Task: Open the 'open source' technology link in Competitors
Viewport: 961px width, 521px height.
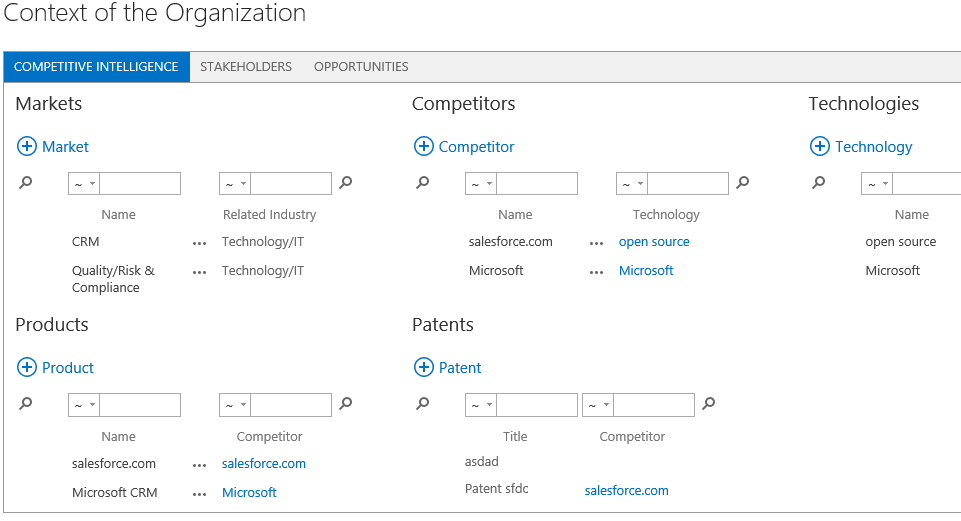Action: (654, 242)
